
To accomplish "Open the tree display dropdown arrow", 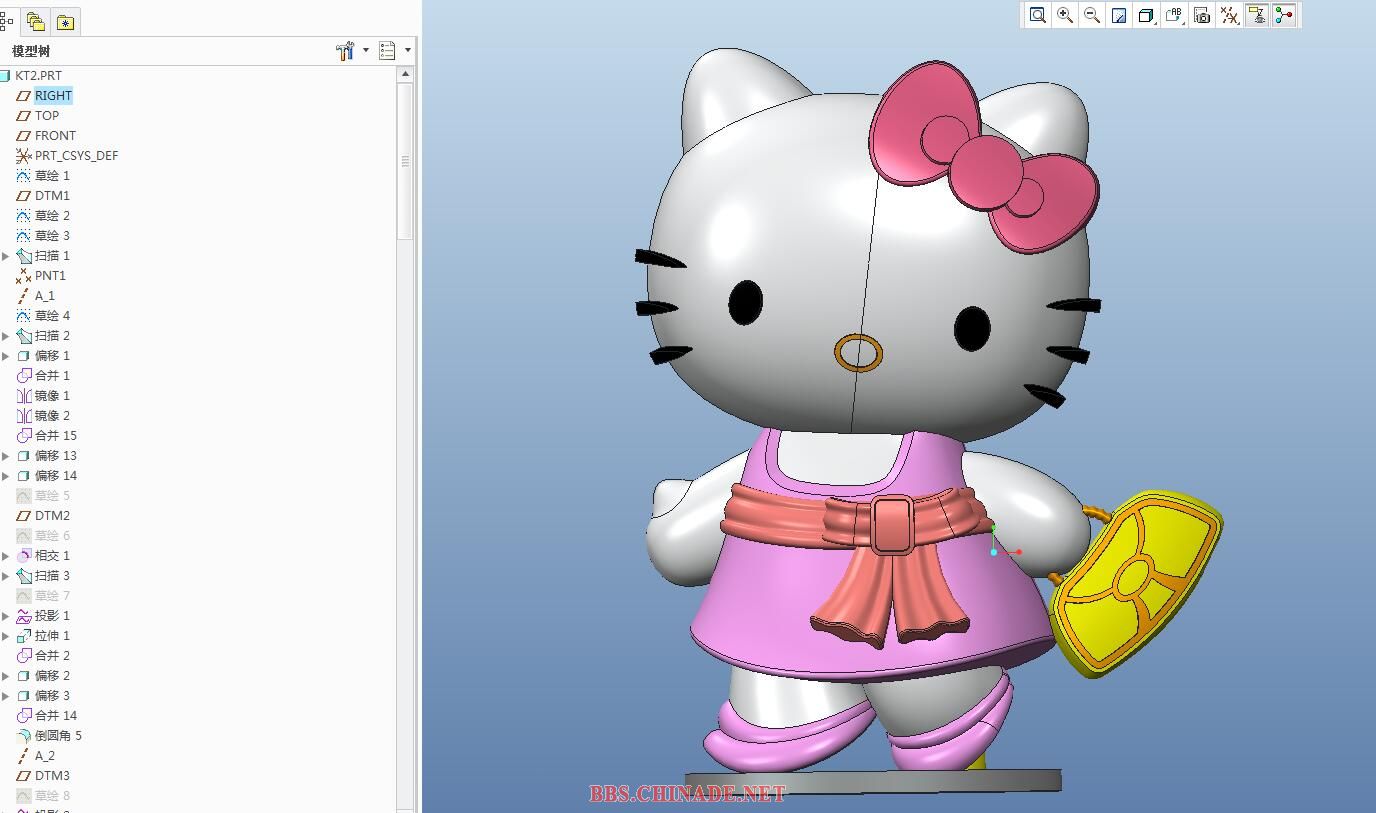I will pyautogui.click(x=407, y=51).
